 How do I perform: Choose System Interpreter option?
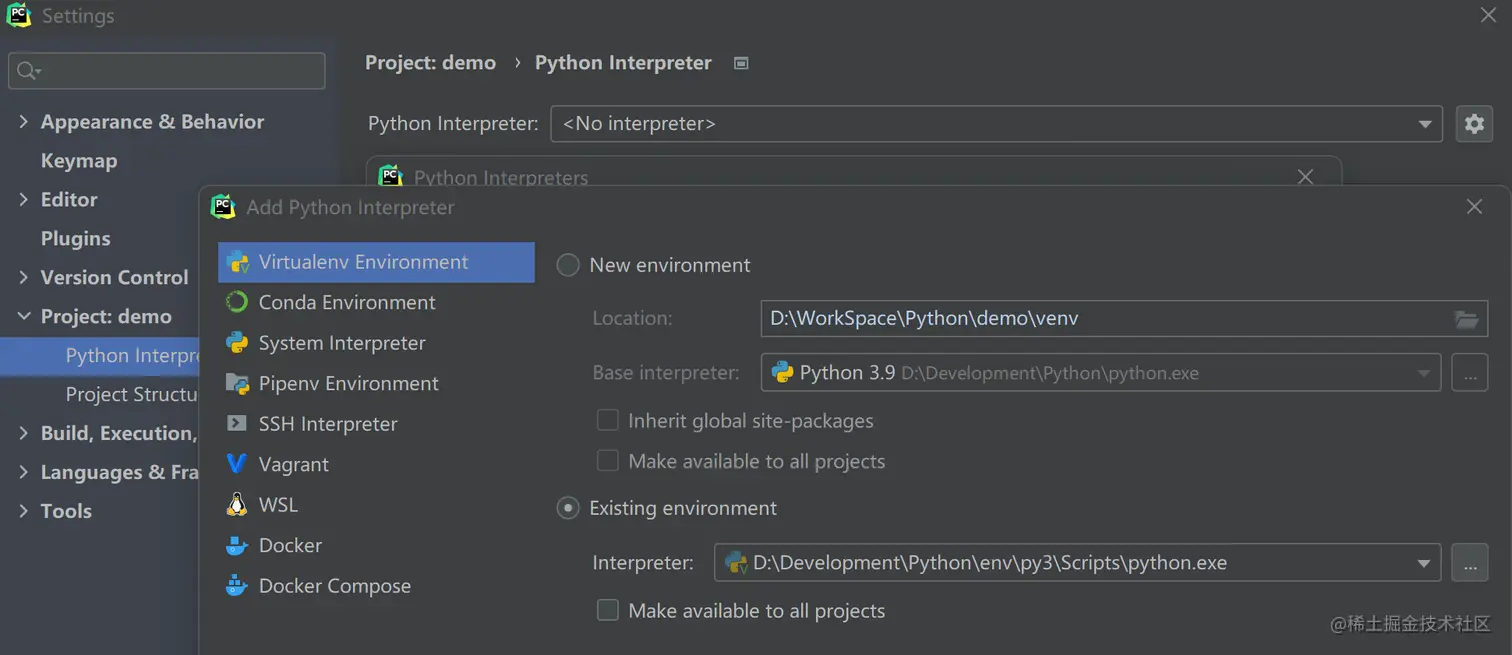(341, 343)
